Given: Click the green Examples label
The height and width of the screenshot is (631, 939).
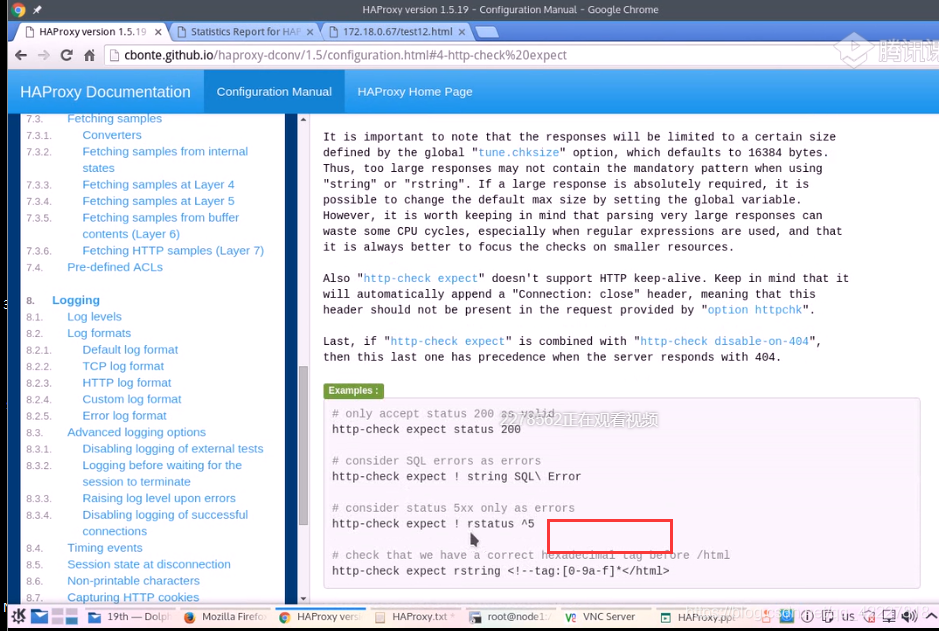Looking at the screenshot, I should pyautogui.click(x=353, y=391).
